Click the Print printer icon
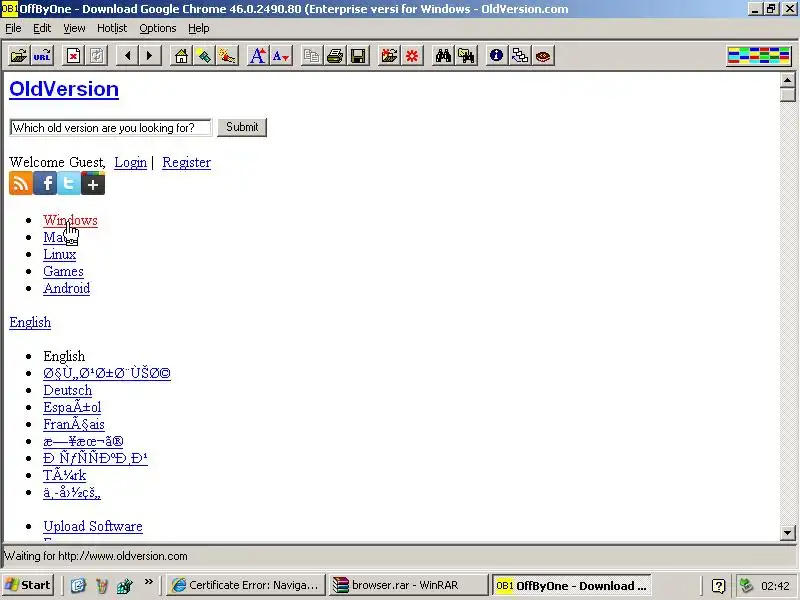The width and height of the screenshot is (800, 600). tap(335, 55)
